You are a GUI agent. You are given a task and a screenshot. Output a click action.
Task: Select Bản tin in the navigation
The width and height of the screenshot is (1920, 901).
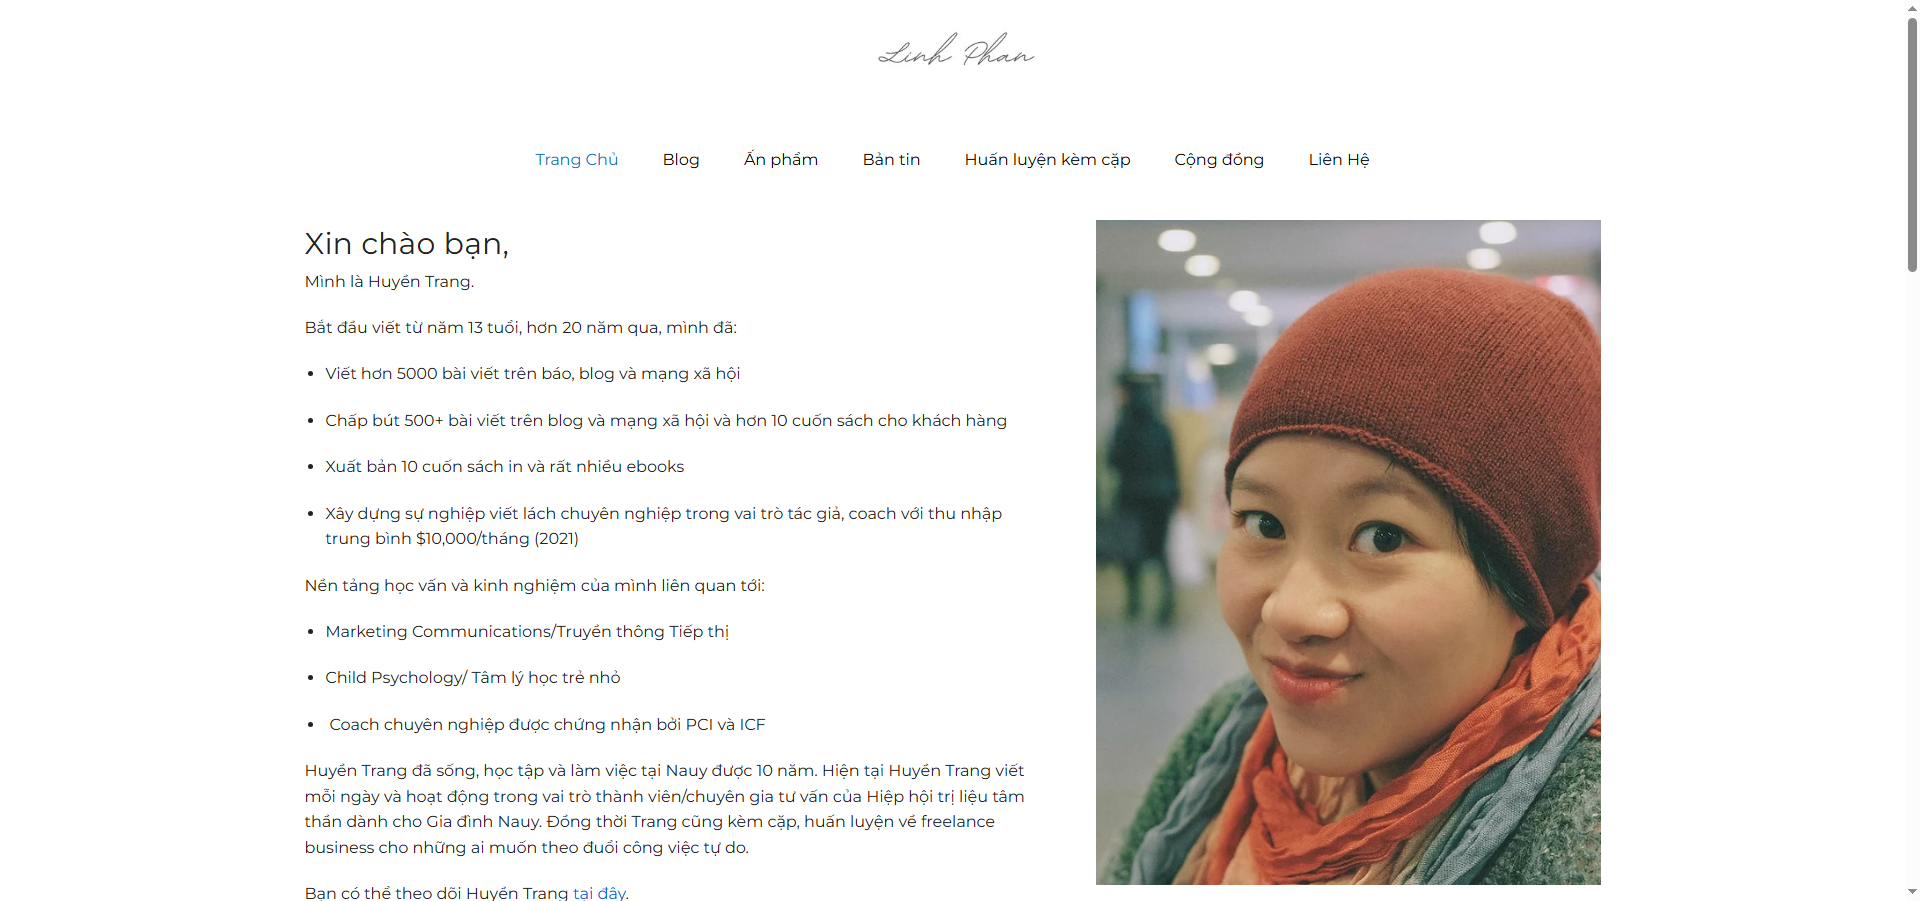[x=891, y=160]
